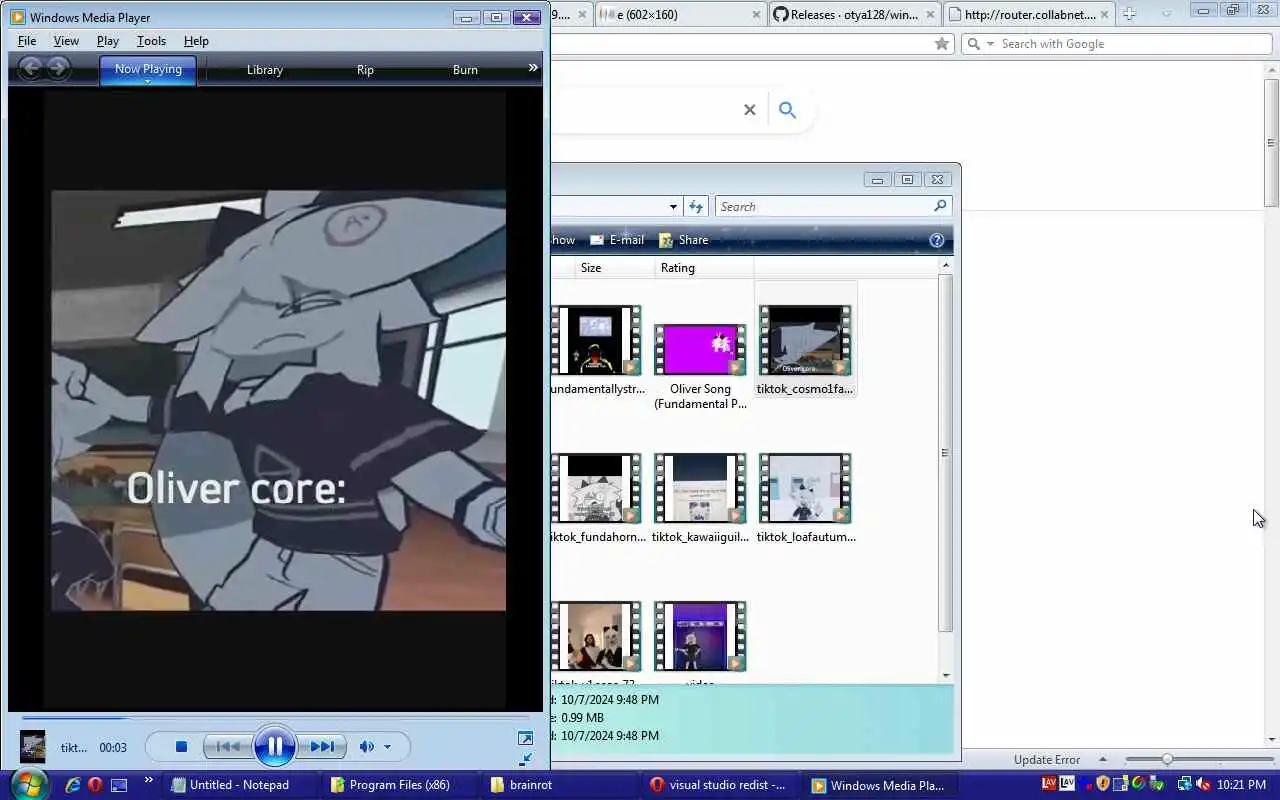Expand the browser status bar arrow
Image resolution: width=1280 pixels, height=800 pixels.
1102,760
